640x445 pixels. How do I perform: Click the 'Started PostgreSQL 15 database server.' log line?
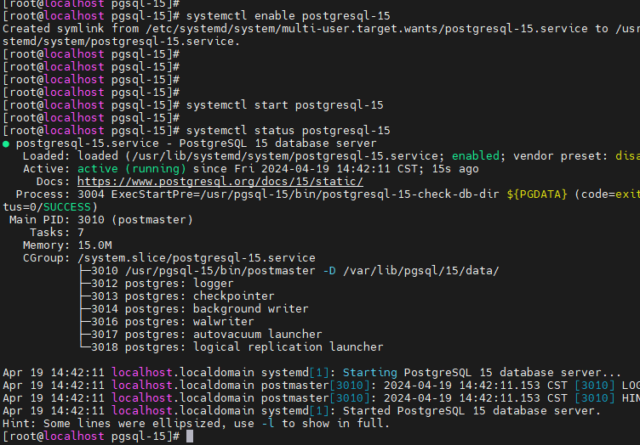(x=302, y=410)
